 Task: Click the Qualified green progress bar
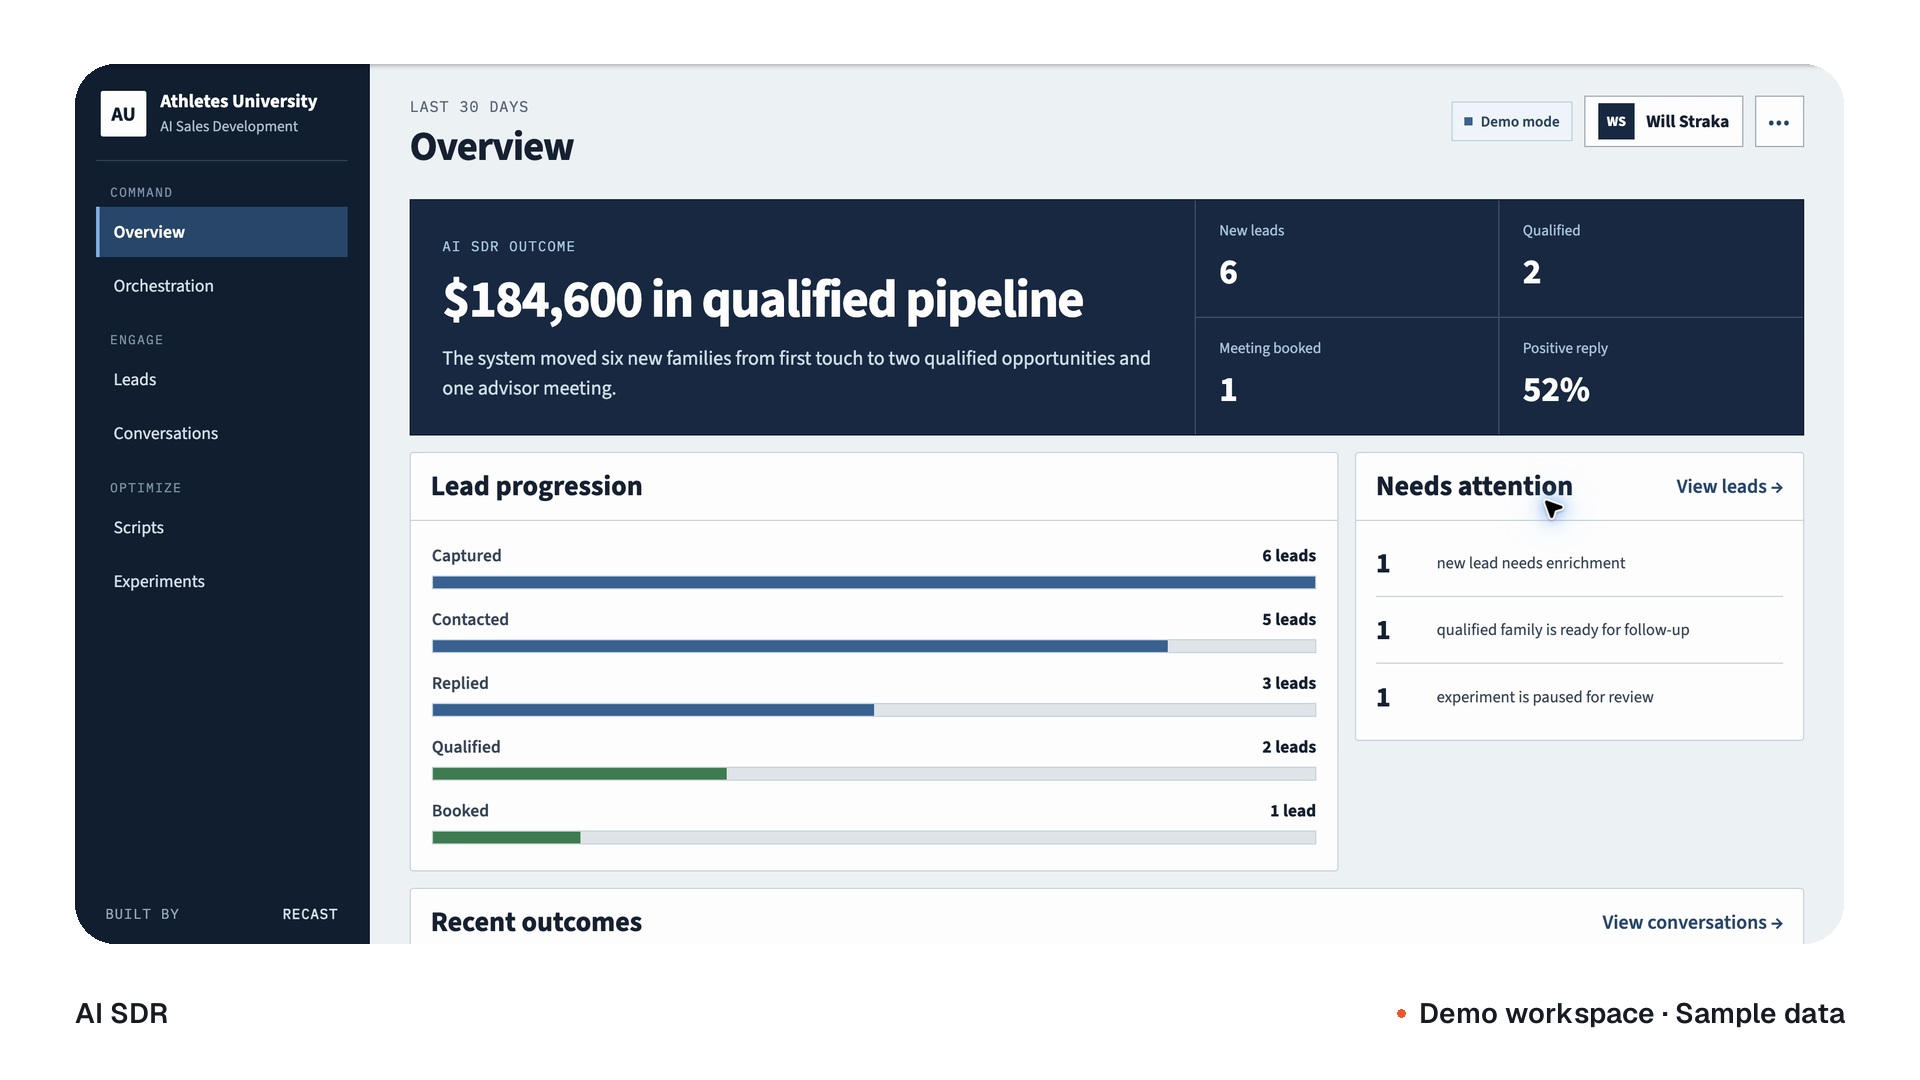(x=874, y=774)
